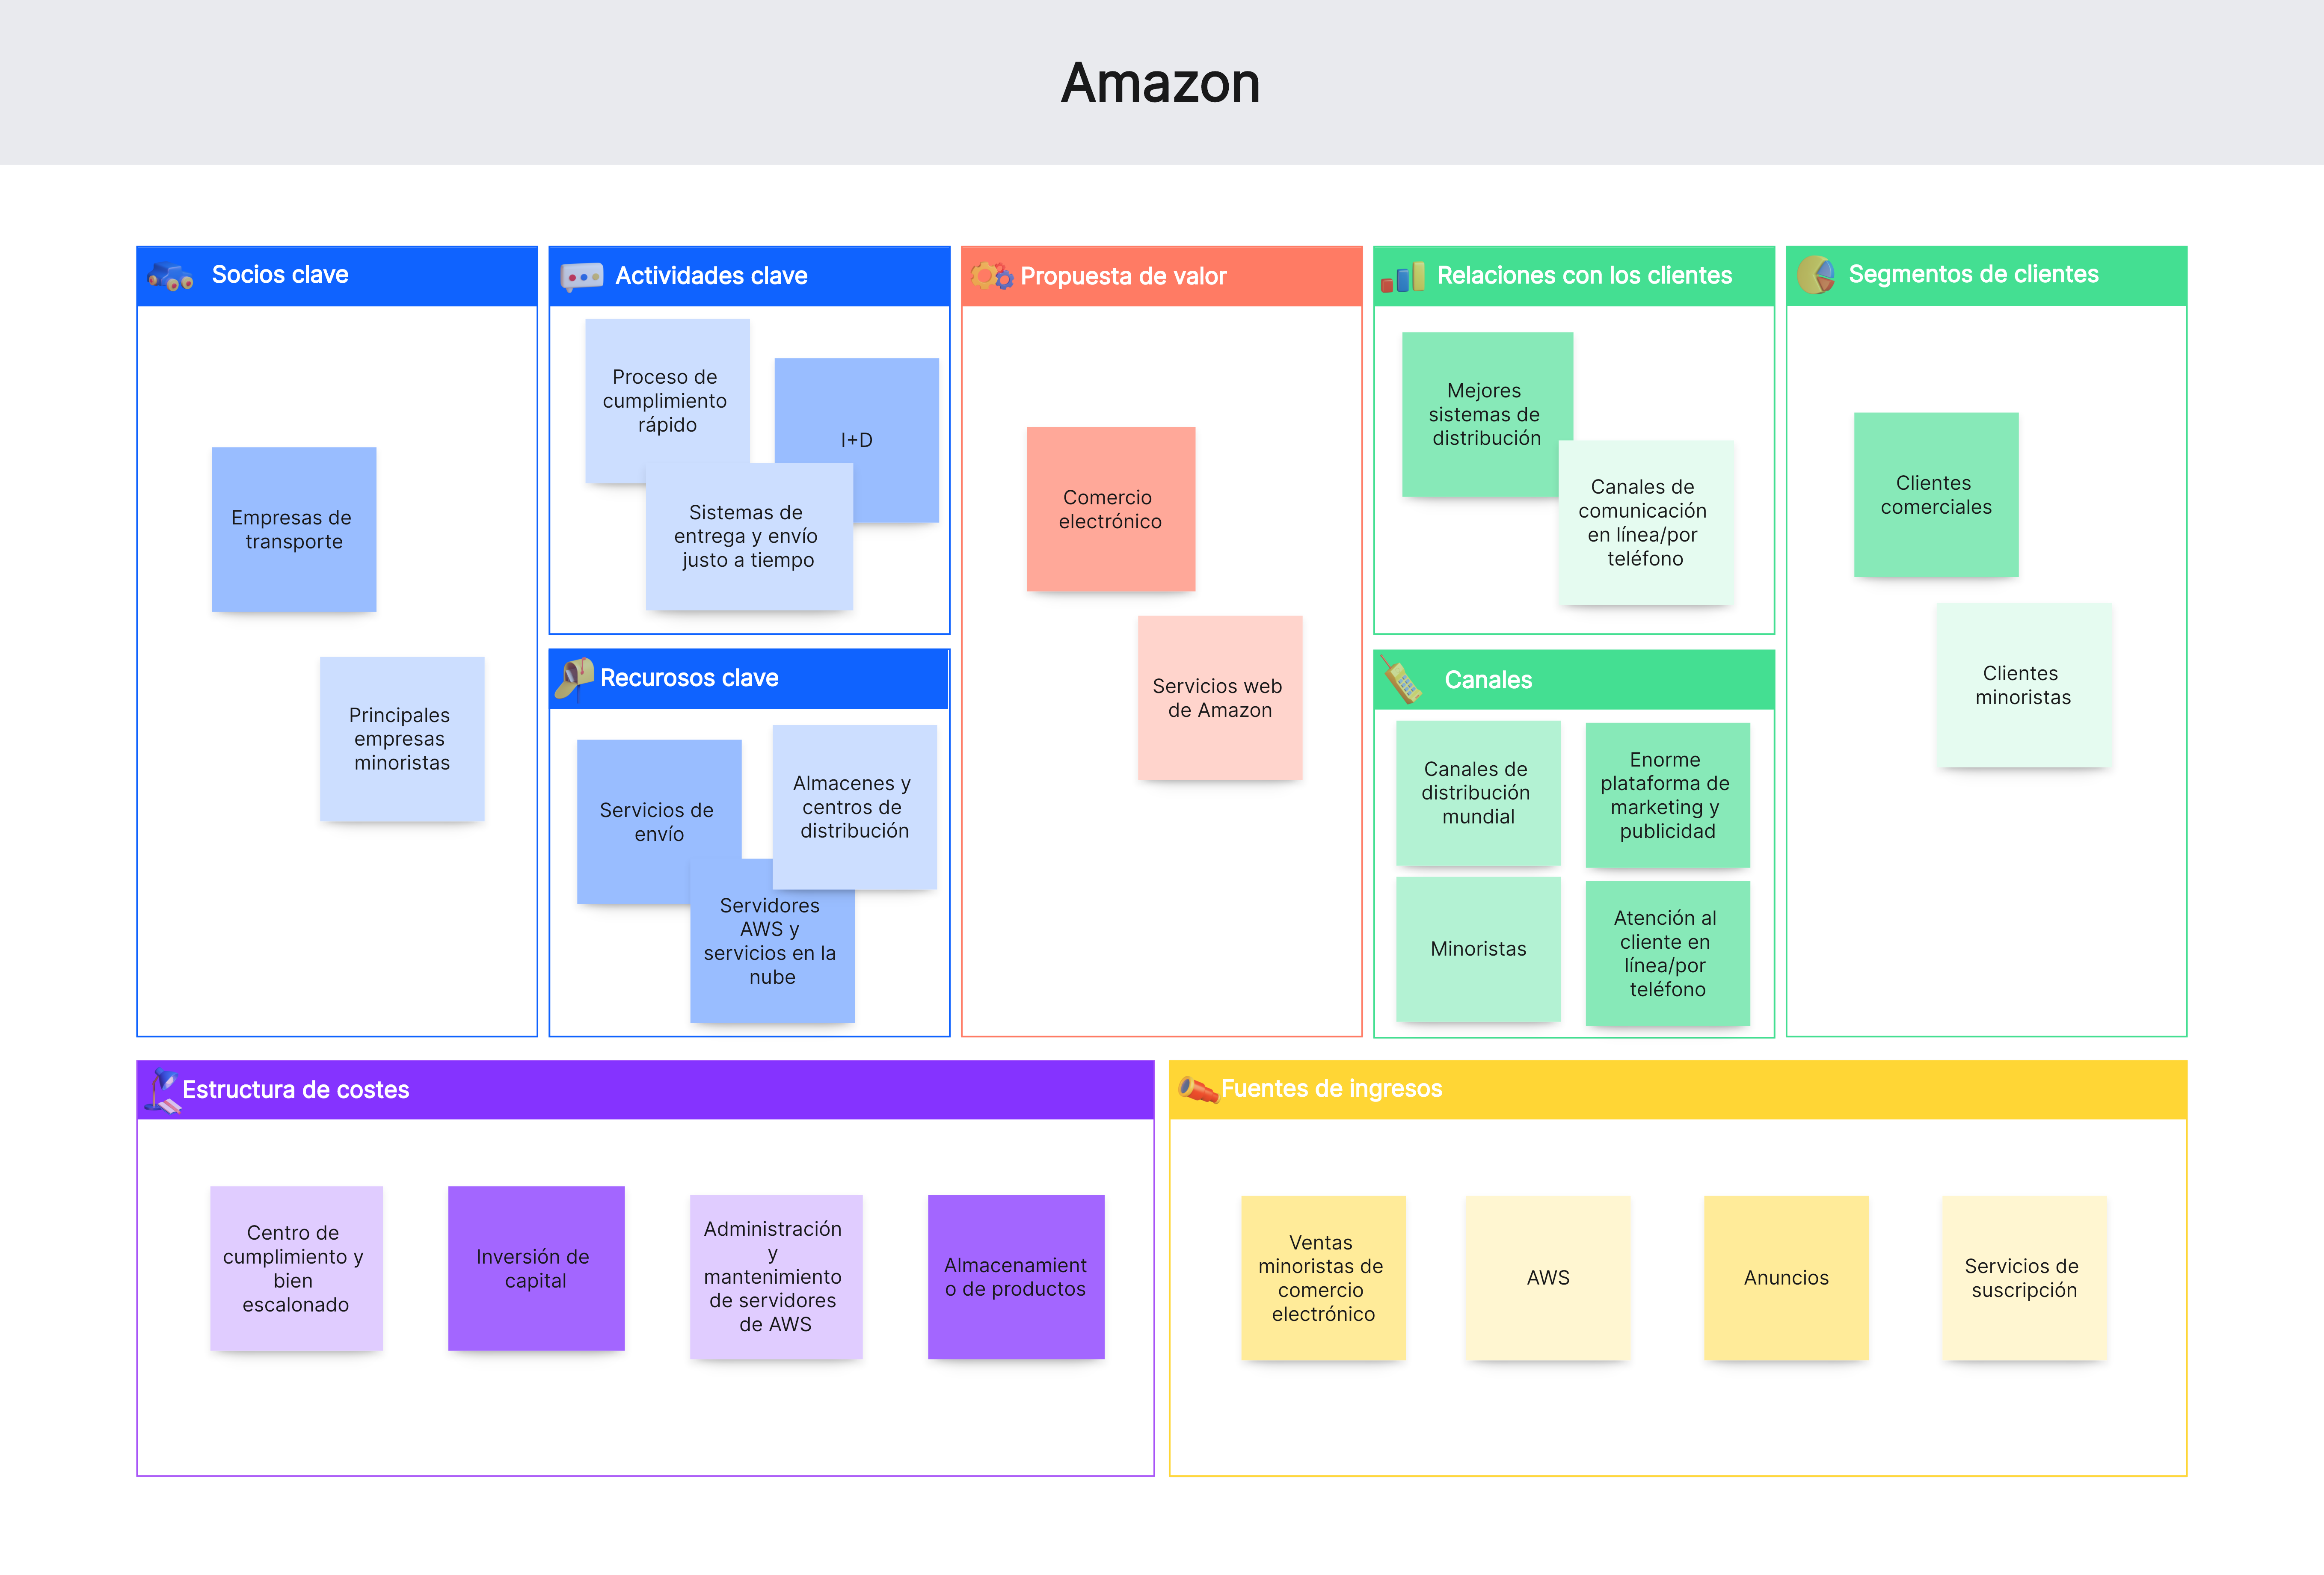The height and width of the screenshot is (1575, 2324).
Task: Select the Empresas de transporte sticky note
Action: click(294, 529)
